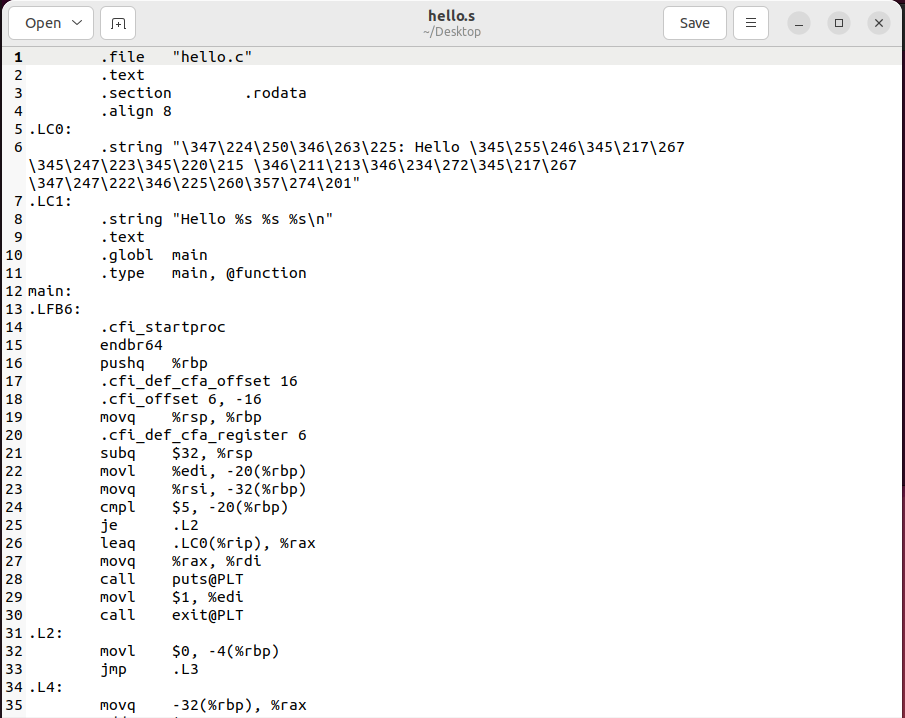Click the ~/Desktop subtitle under the filename
Screen dimensions: 905x718
[x=451, y=30]
